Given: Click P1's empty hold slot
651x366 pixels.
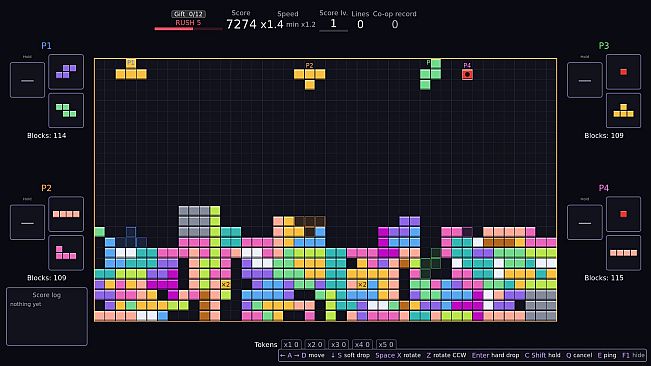Looking at the screenshot, I should tap(27, 80).
